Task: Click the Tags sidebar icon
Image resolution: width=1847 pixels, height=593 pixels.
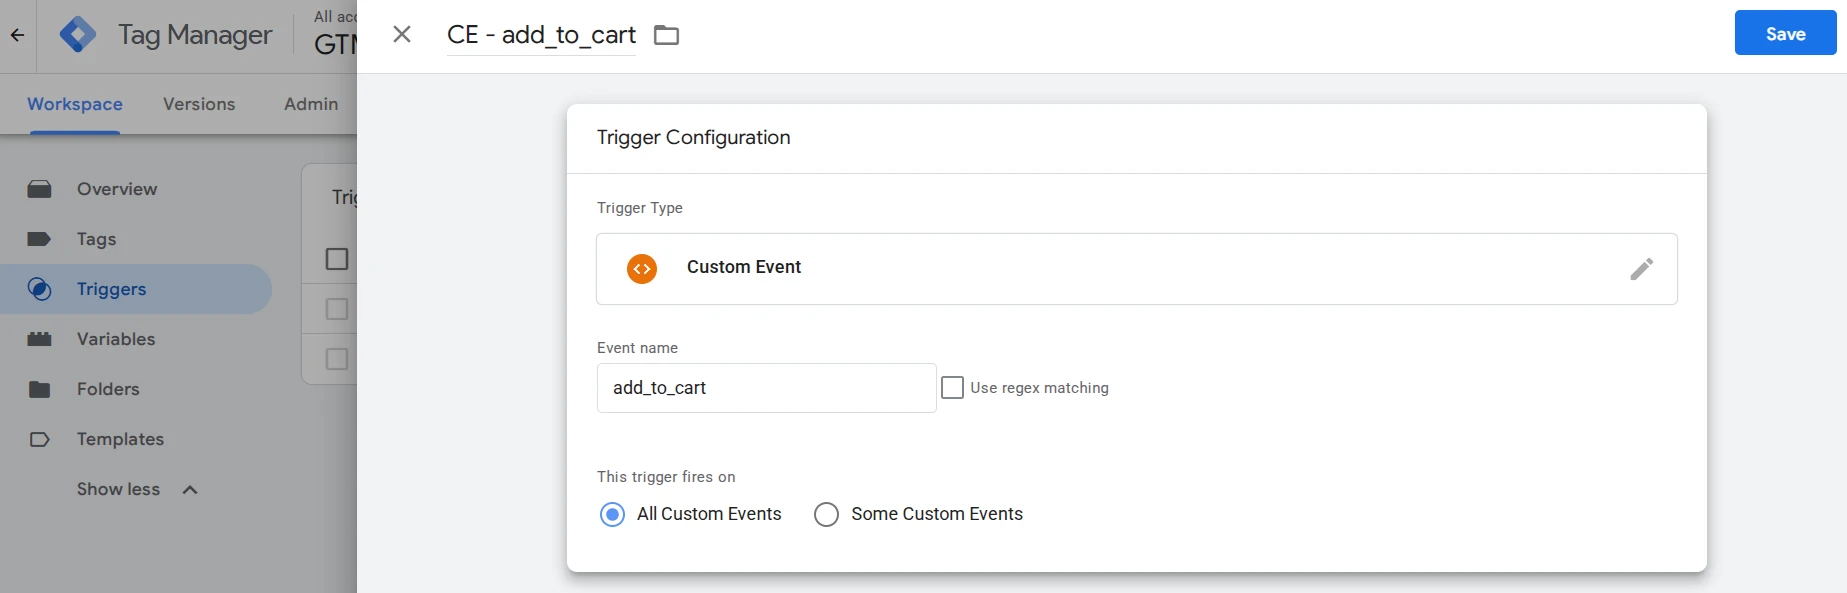Action: (40, 239)
